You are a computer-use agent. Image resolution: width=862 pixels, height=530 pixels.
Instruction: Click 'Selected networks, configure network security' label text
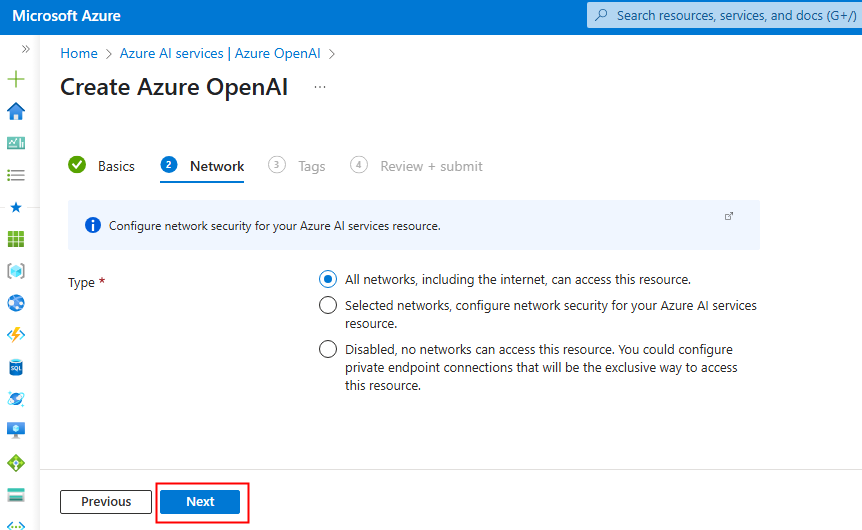(x=551, y=314)
